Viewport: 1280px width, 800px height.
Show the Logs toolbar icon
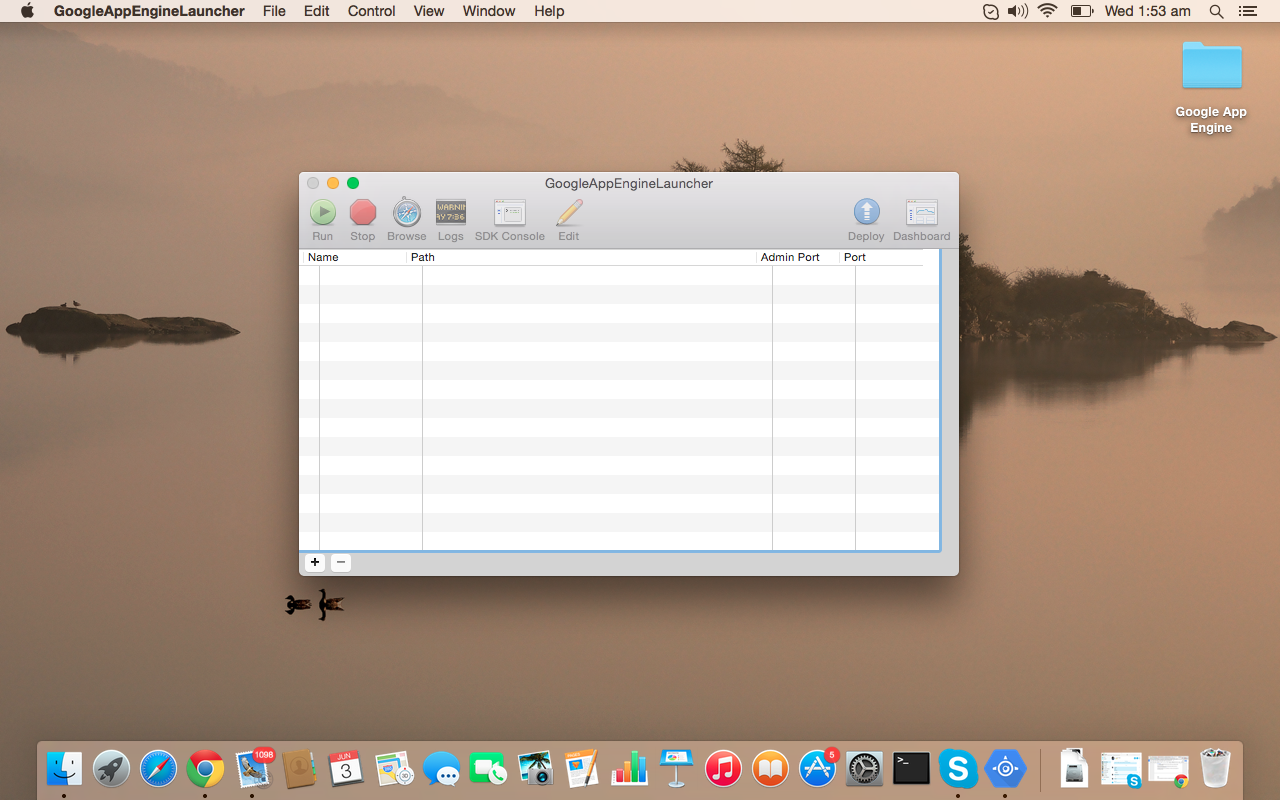(450, 213)
